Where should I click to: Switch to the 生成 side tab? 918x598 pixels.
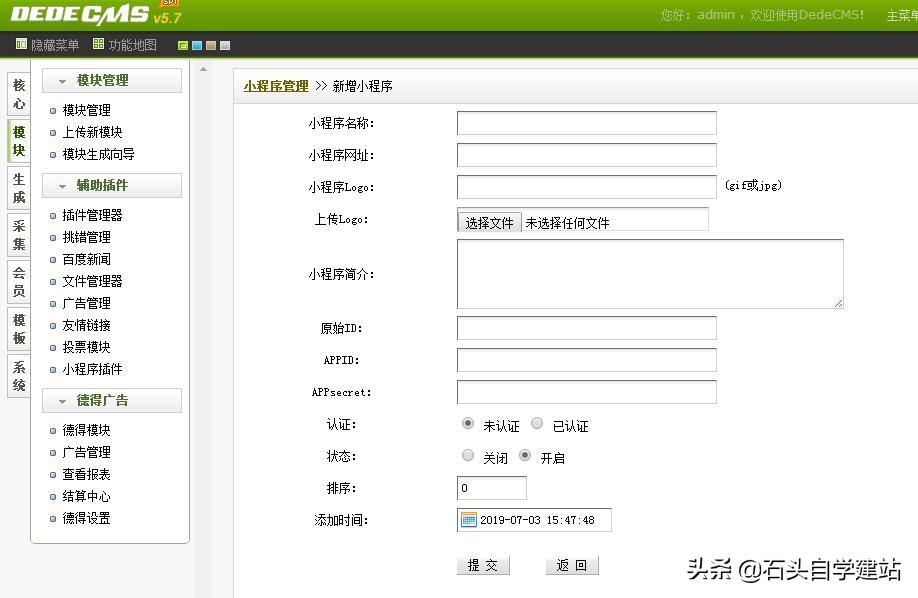coord(19,188)
